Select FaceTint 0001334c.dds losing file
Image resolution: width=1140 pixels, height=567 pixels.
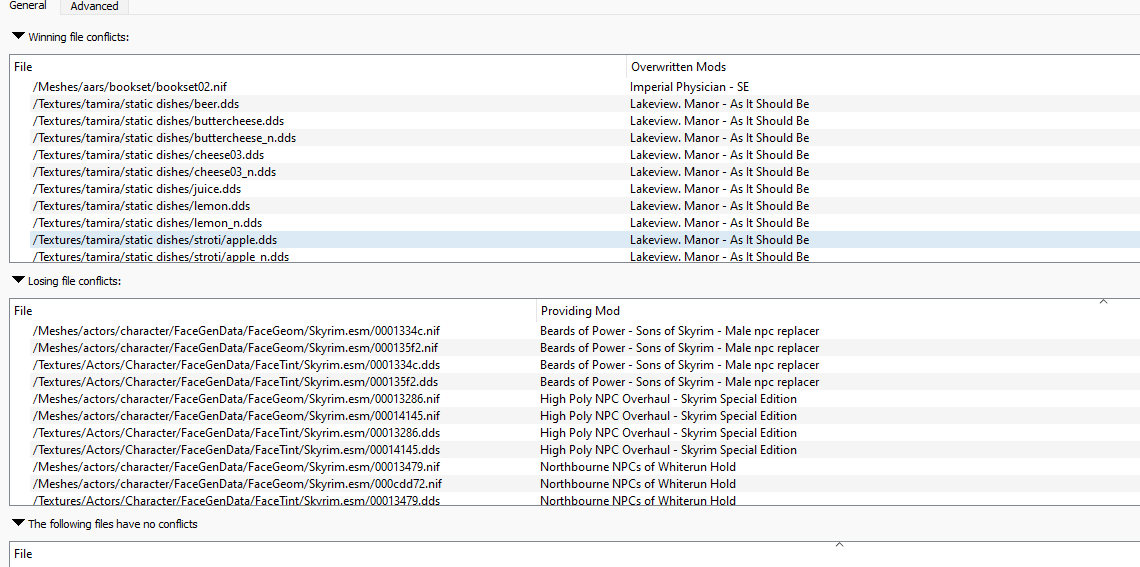tap(236, 365)
